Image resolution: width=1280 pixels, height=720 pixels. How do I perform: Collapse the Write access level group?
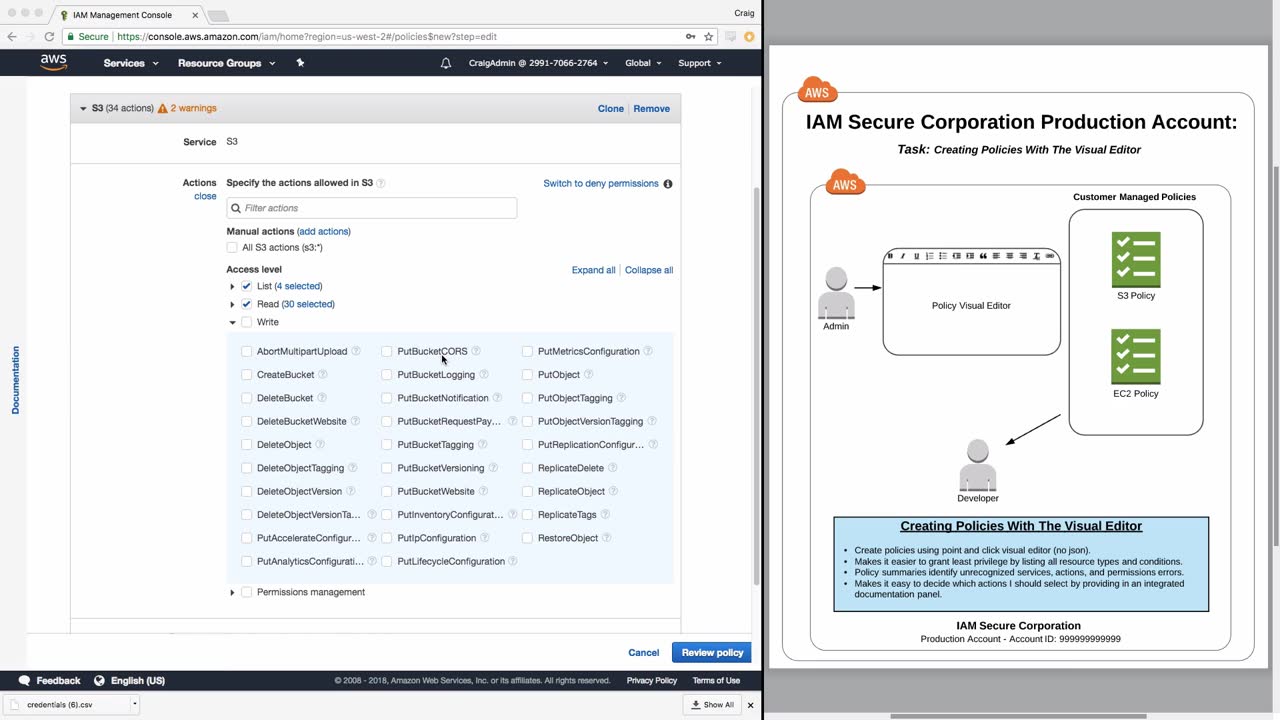coord(232,322)
